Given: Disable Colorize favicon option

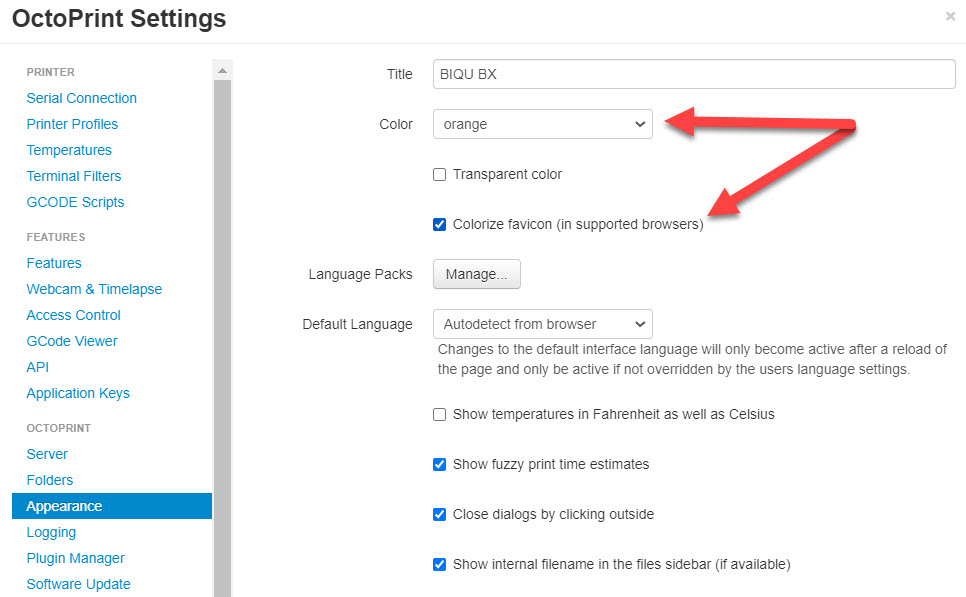Looking at the screenshot, I should [x=439, y=224].
